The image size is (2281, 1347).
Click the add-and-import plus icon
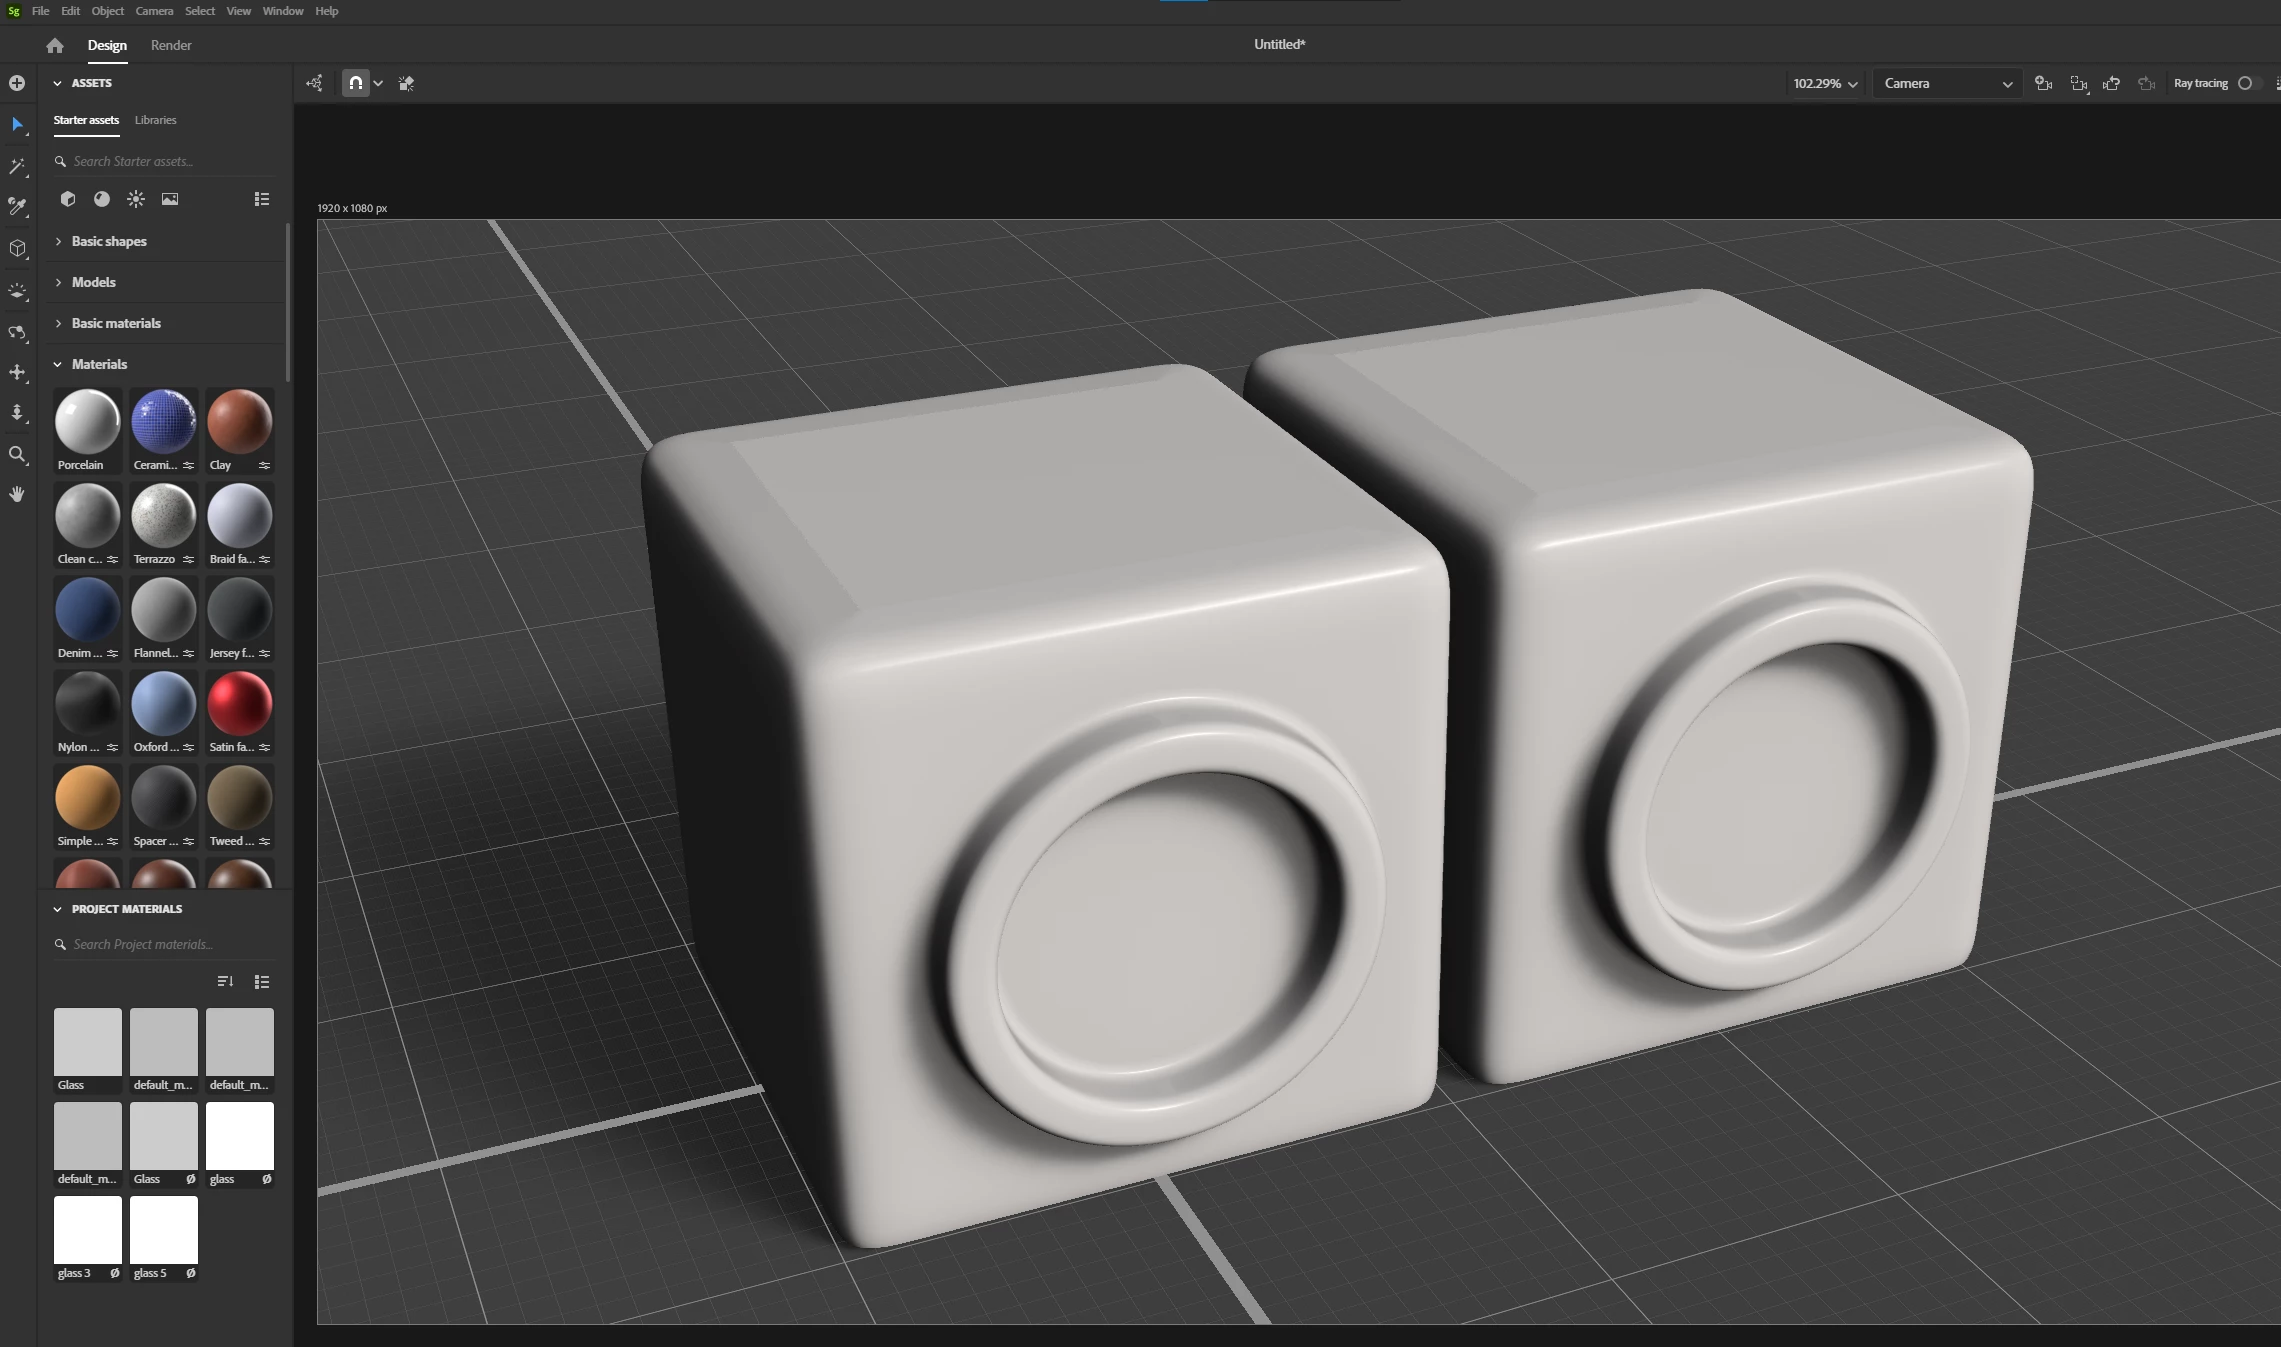coord(17,83)
